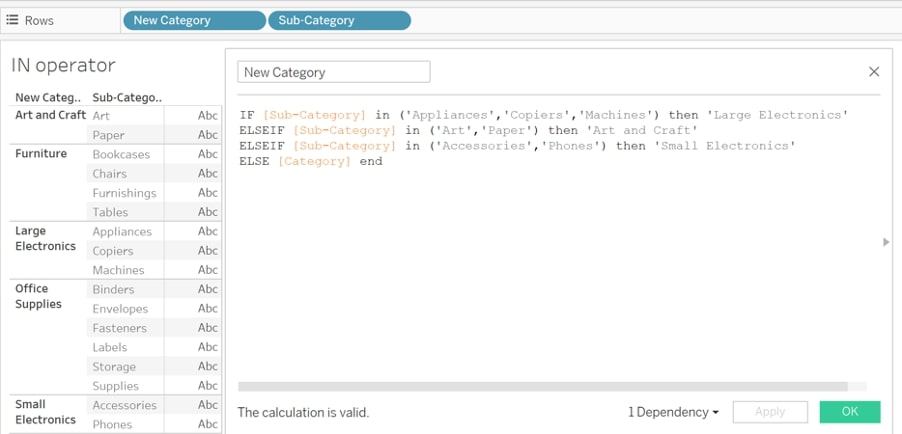Close the calculation editor dialog

(874, 72)
